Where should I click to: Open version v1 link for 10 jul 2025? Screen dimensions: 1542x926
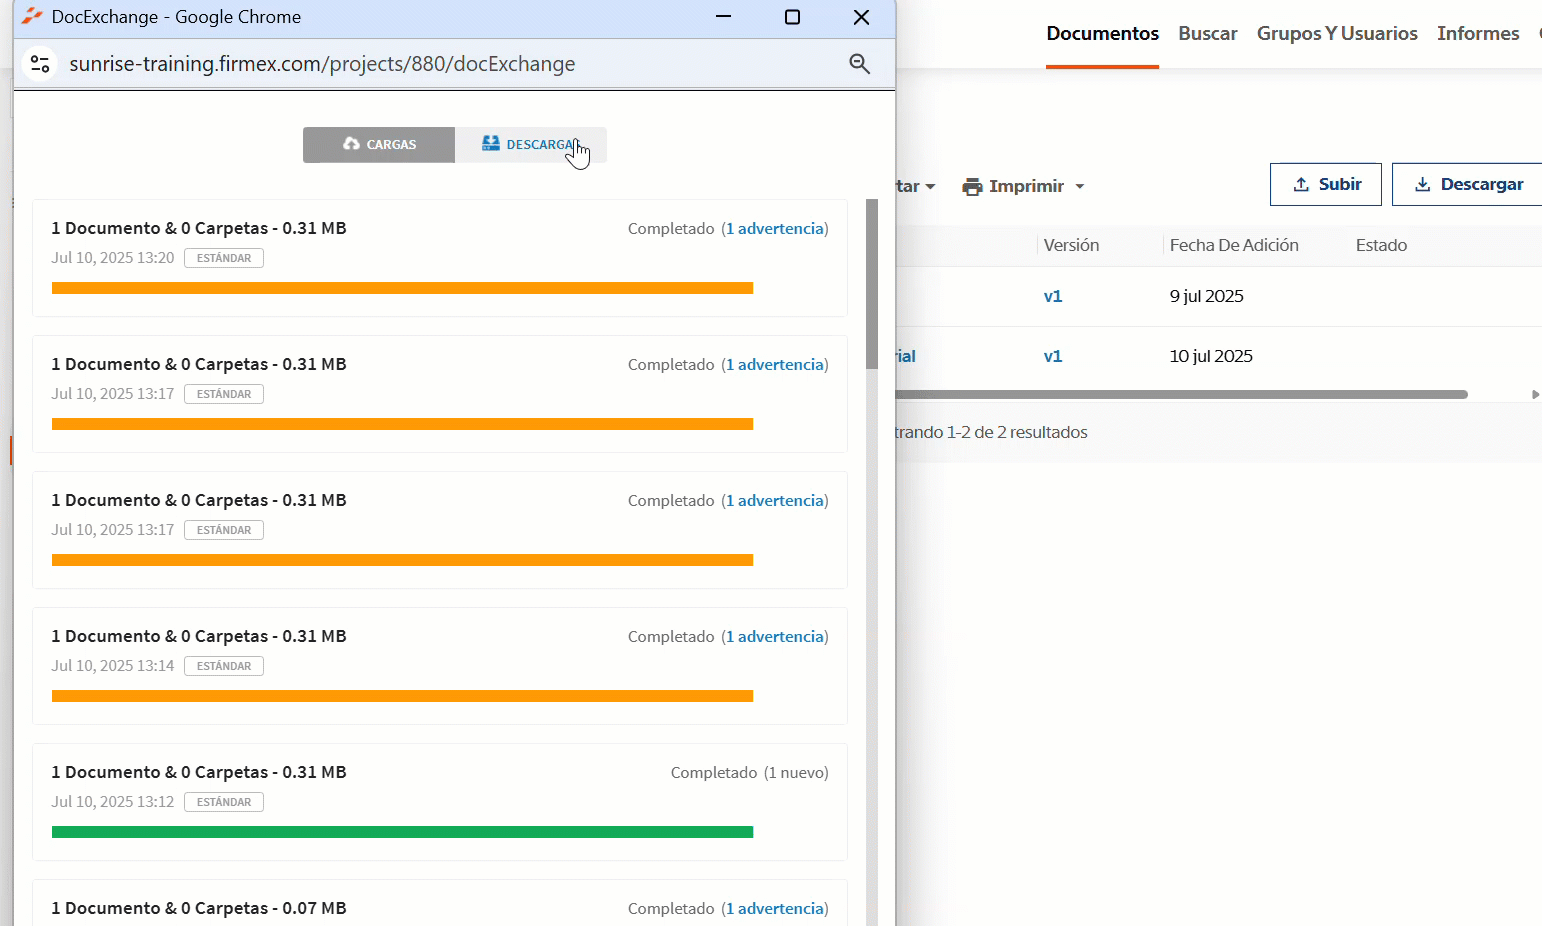click(1053, 357)
